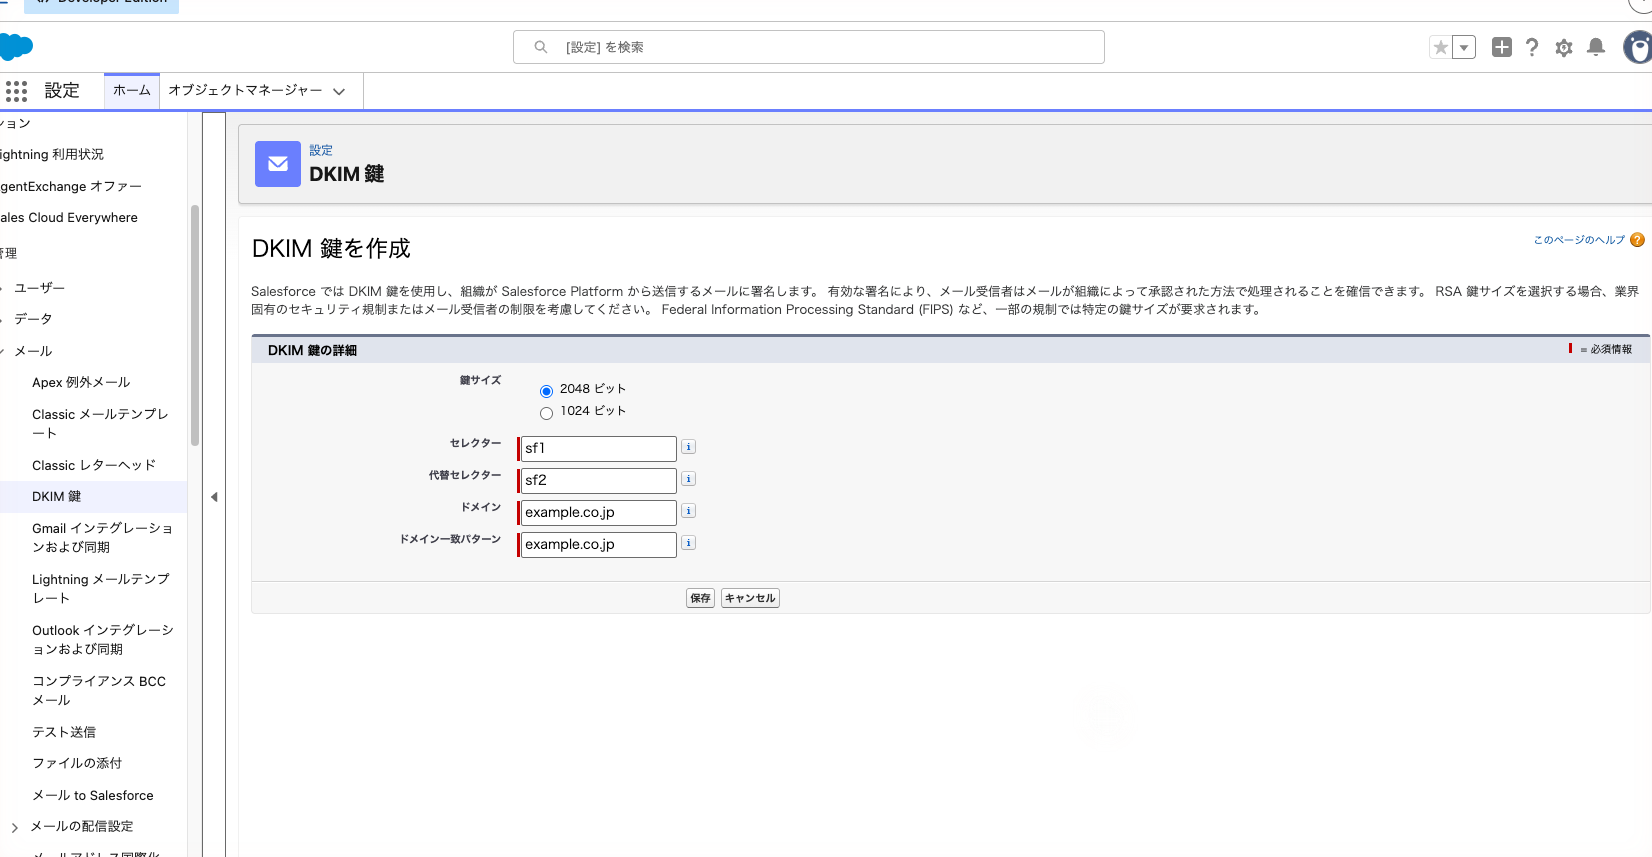This screenshot has height=857, width=1652.
Task: Switch to the オブジェクトマネージャー tab
Action: pyautogui.click(x=245, y=90)
